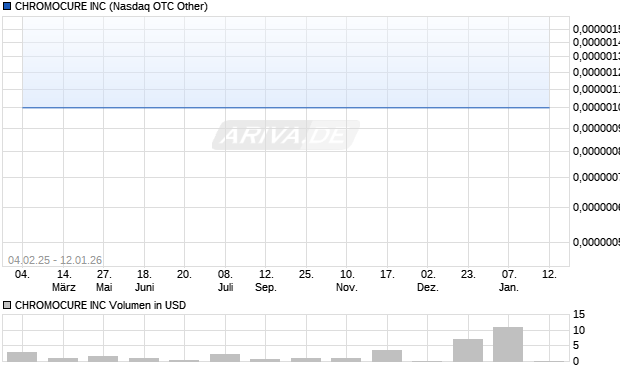Click the volume axis value 15
The width and height of the screenshot is (620, 371).
[579, 314]
